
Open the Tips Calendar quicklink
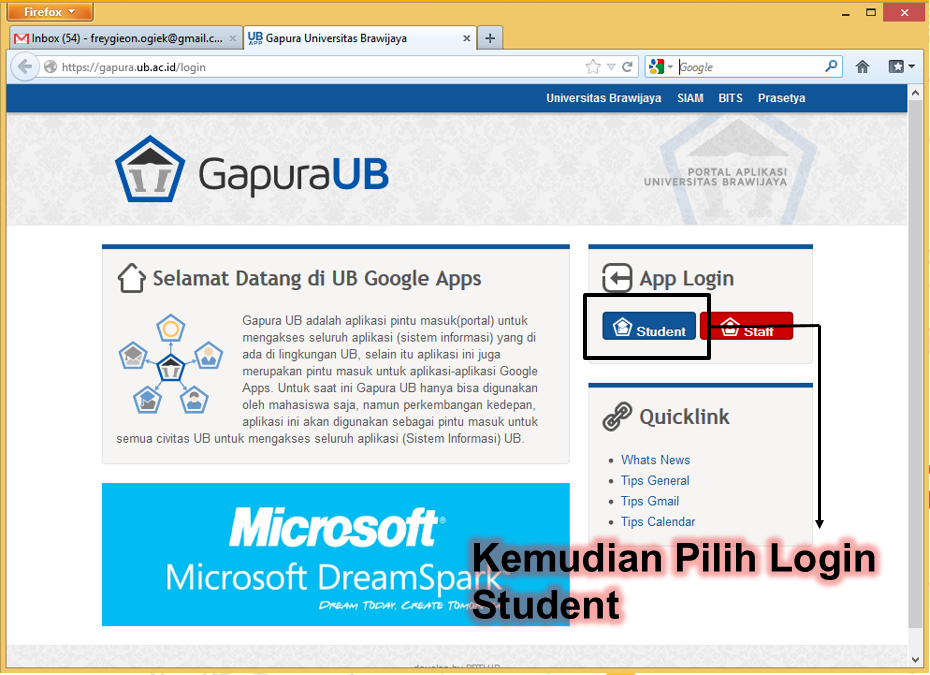pos(658,522)
